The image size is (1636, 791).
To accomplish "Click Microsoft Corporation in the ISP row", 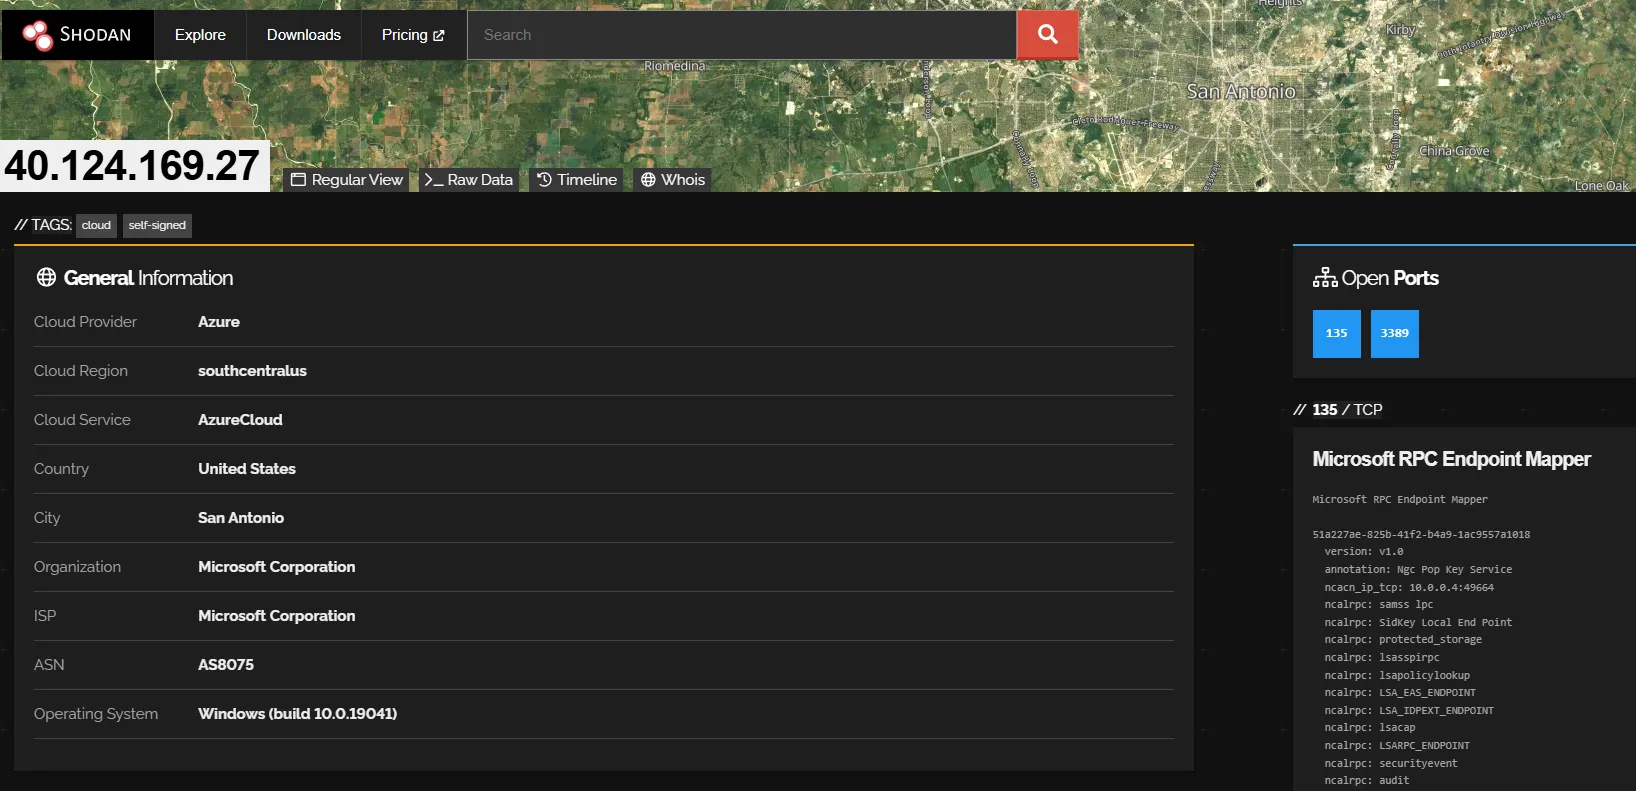I will [277, 616].
